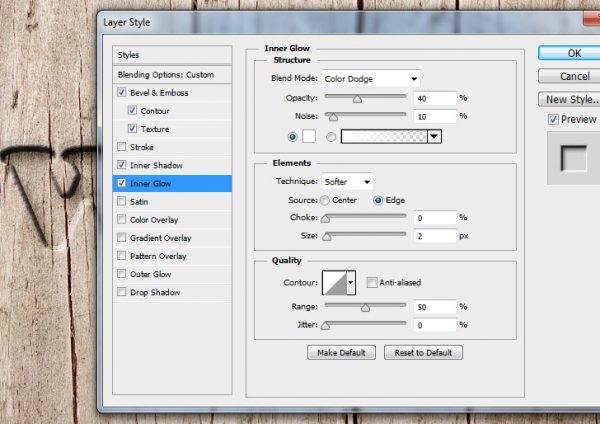Click the Opacity slider handle

[x=356, y=100]
